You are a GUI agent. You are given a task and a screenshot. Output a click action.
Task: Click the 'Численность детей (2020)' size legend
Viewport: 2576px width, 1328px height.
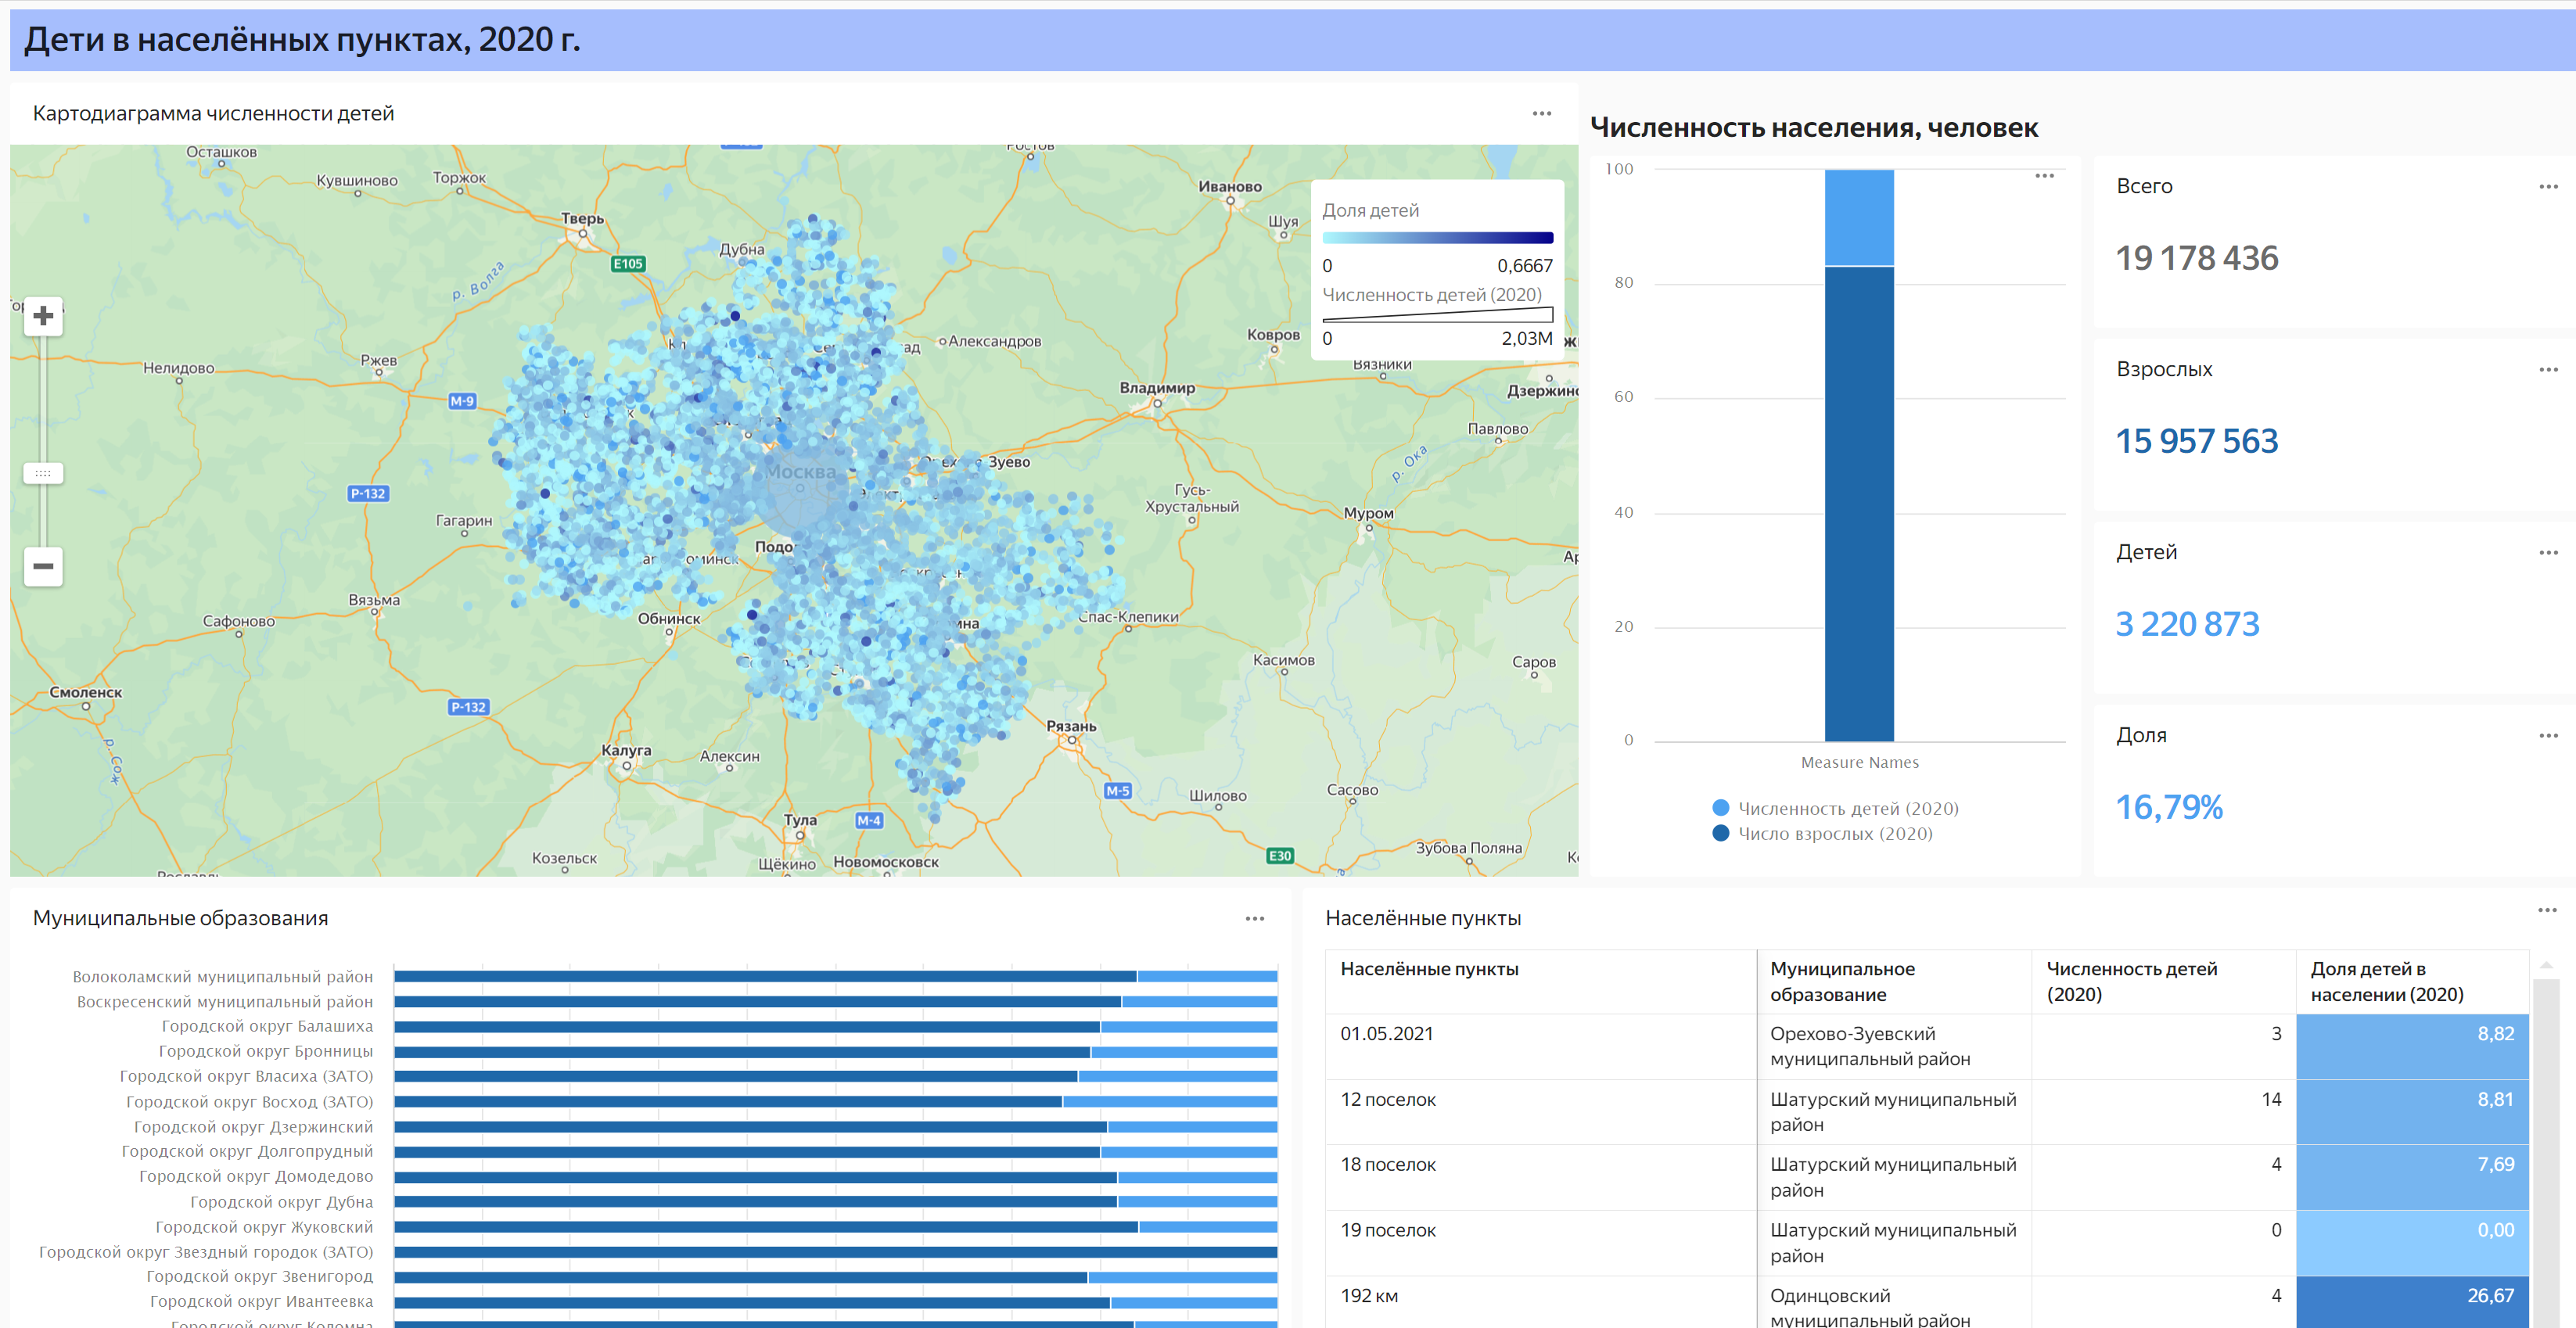tap(1437, 314)
